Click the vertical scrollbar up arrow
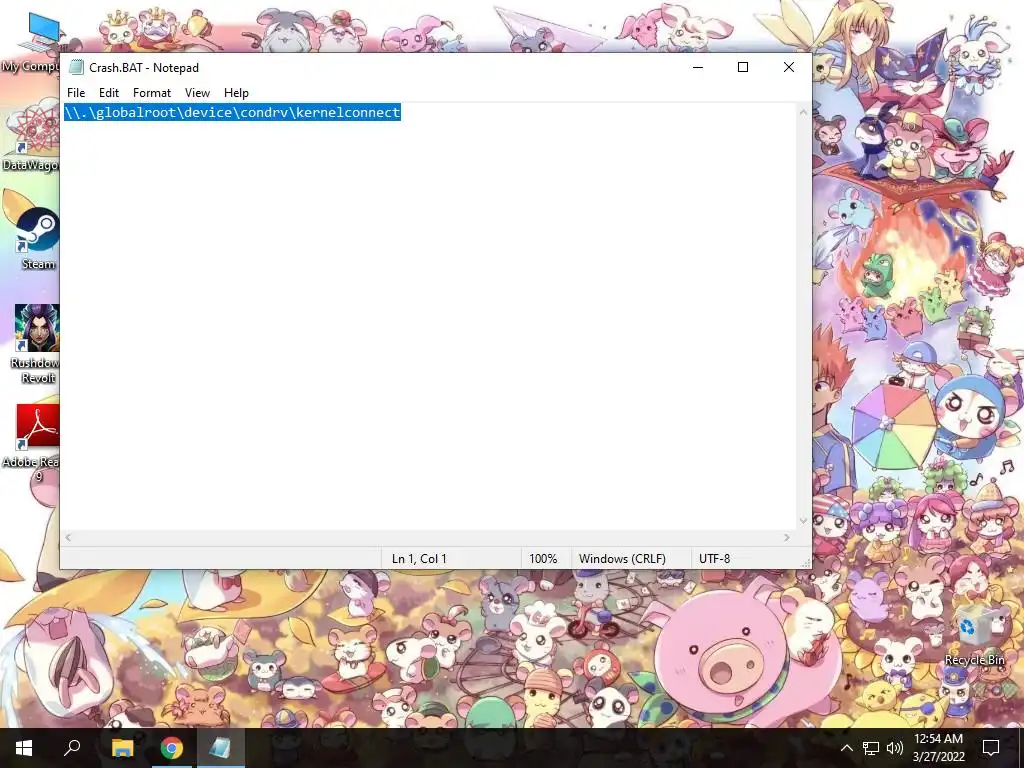The width and height of the screenshot is (1024, 768). 803,112
